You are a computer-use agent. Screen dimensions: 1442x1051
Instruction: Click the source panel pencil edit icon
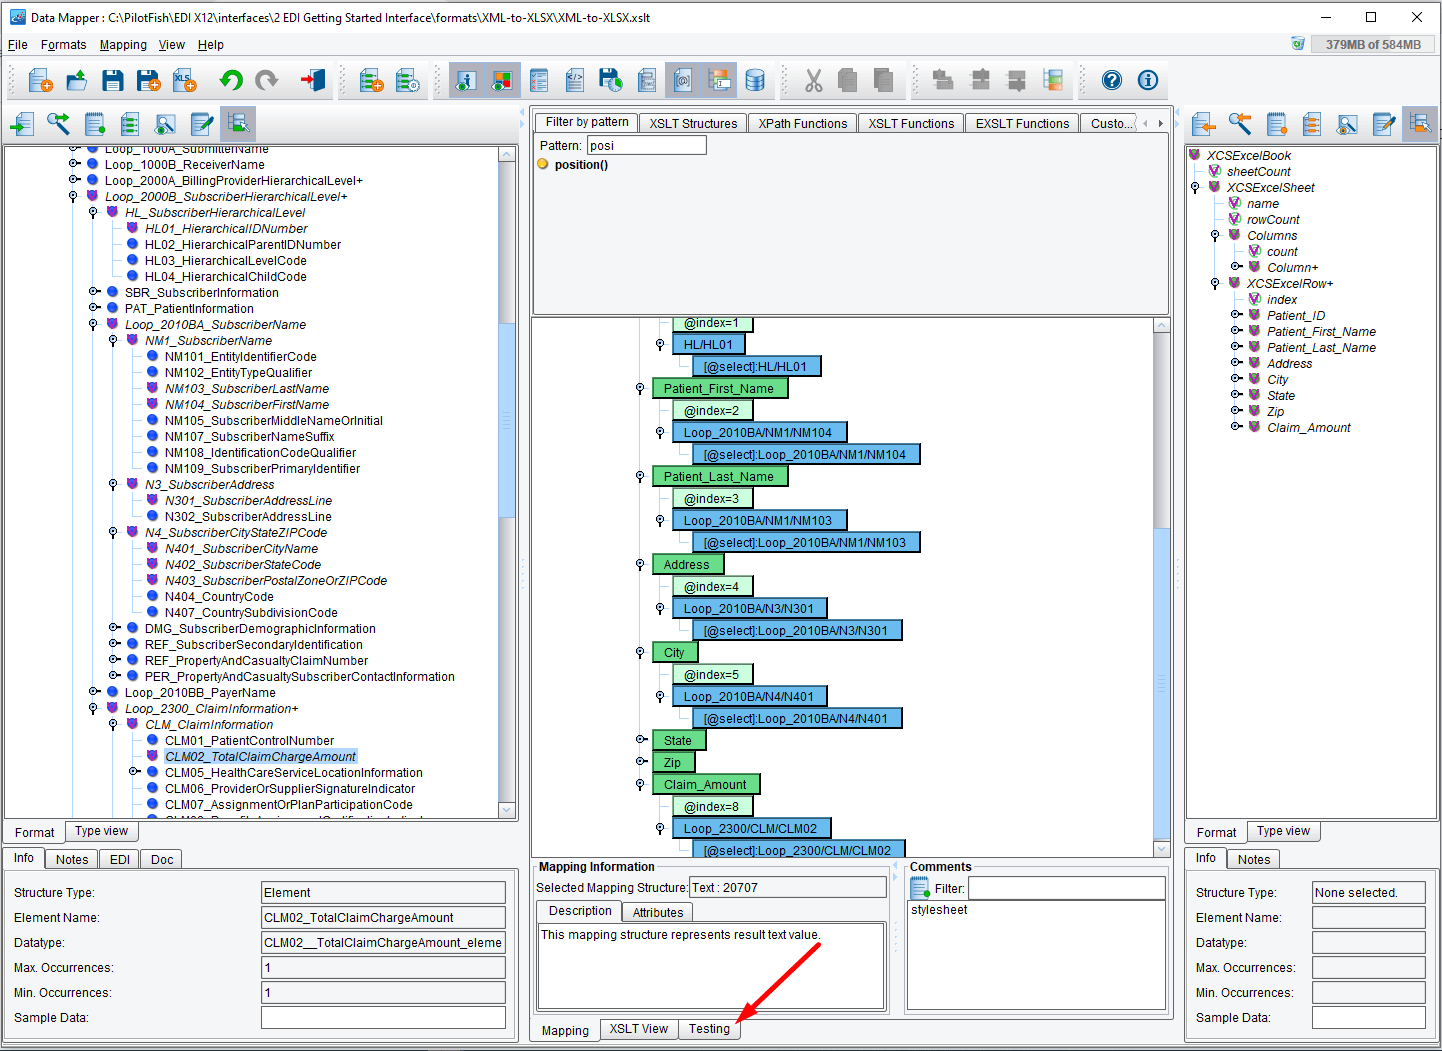tap(202, 124)
